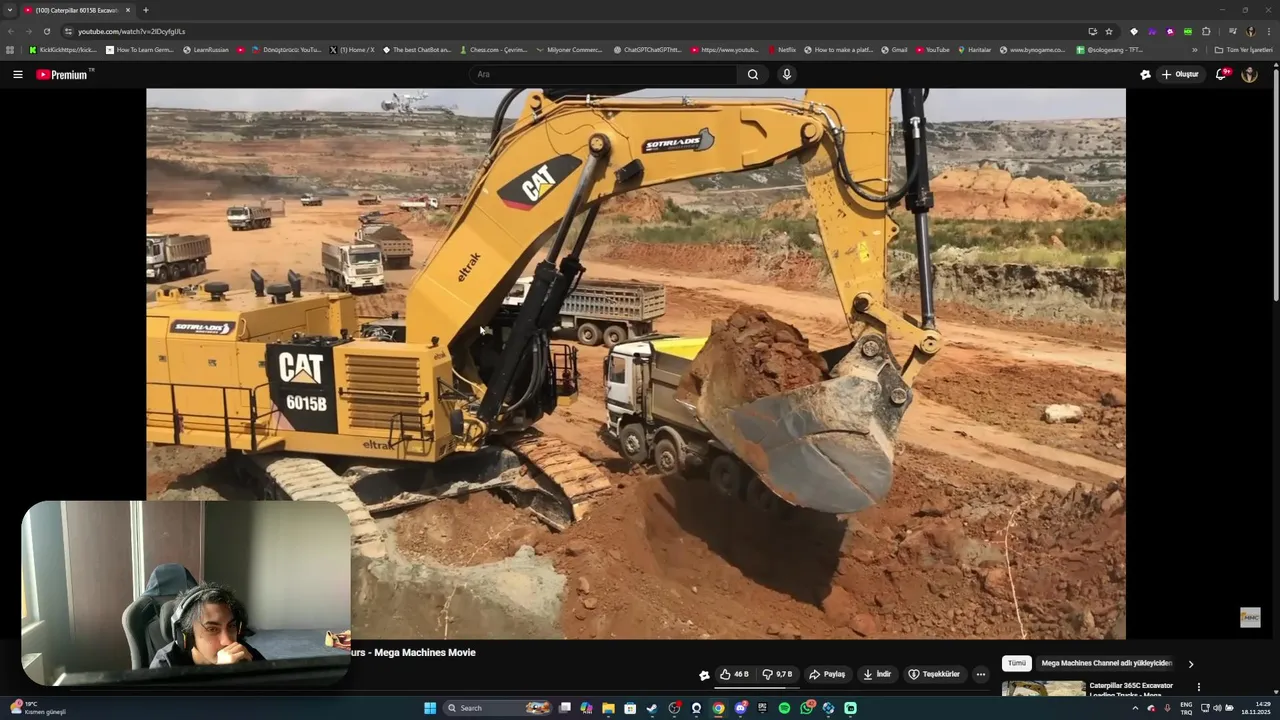Viewport: 1280px width, 720px height.
Task: Open options for the Caterpillar 365C suggestion
Action: click(x=1198, y=687)
